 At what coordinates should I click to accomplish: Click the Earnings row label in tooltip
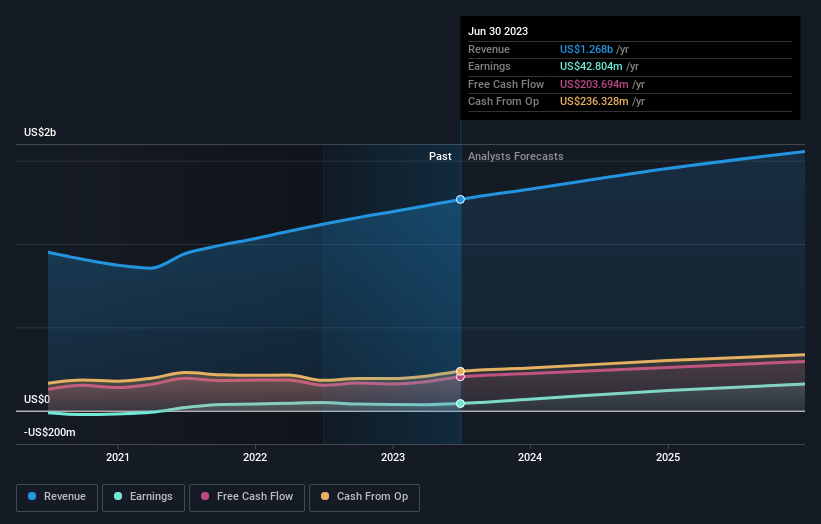489,66
